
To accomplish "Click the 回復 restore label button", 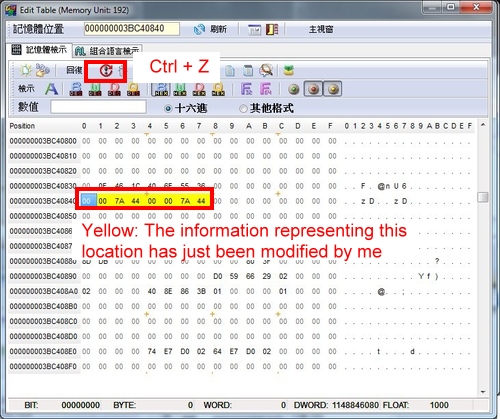I will pos(74,70).
